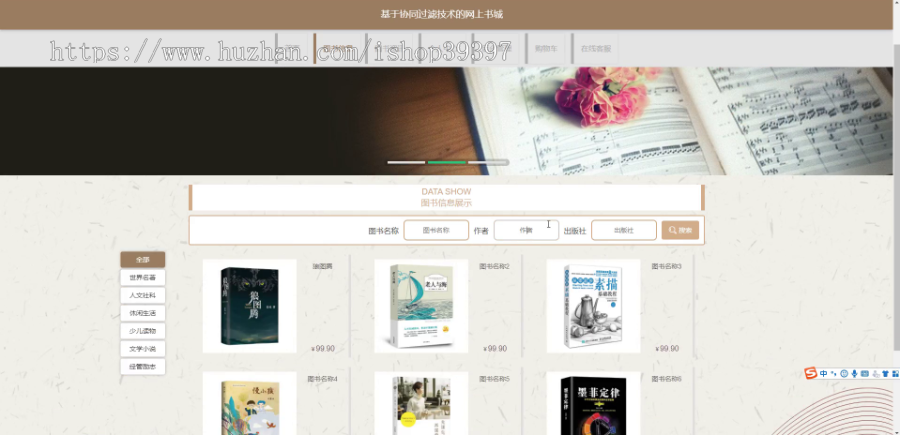900x435 pixels.
Task: Open the Sogou toolbox grid icon
Action: [x=895, y=374]
